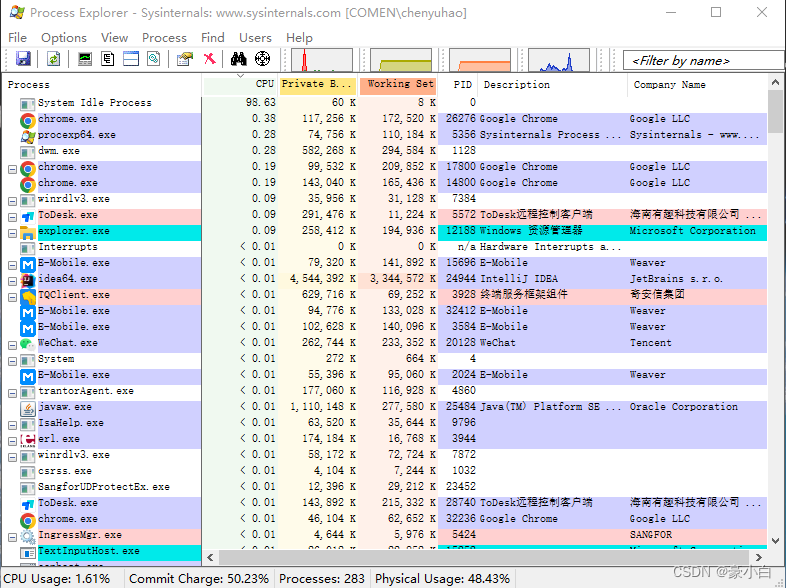
Task: Click the red Kill Process icon
Action: click(210, 59)
